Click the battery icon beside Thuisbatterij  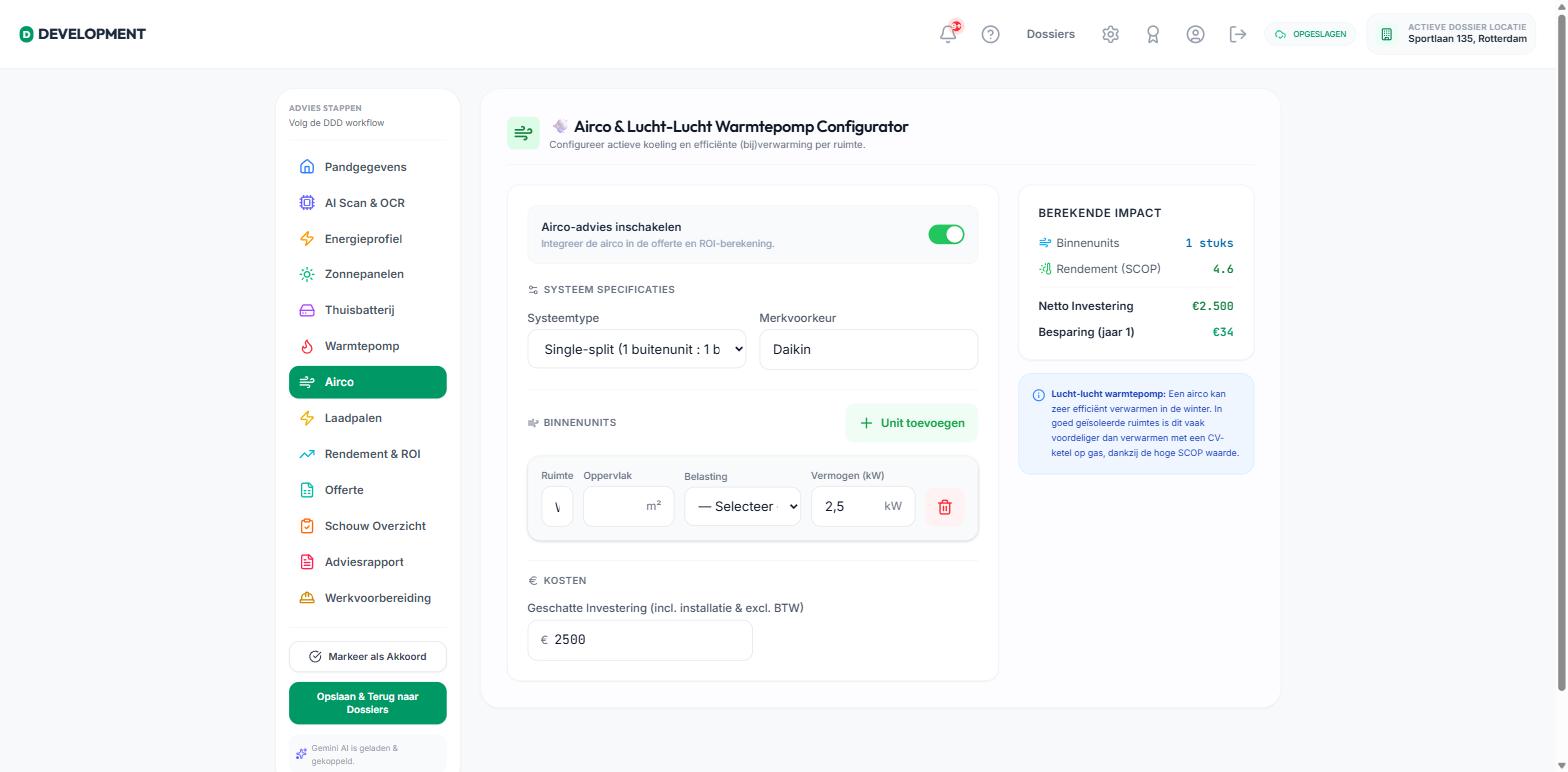tap(307, 310)
